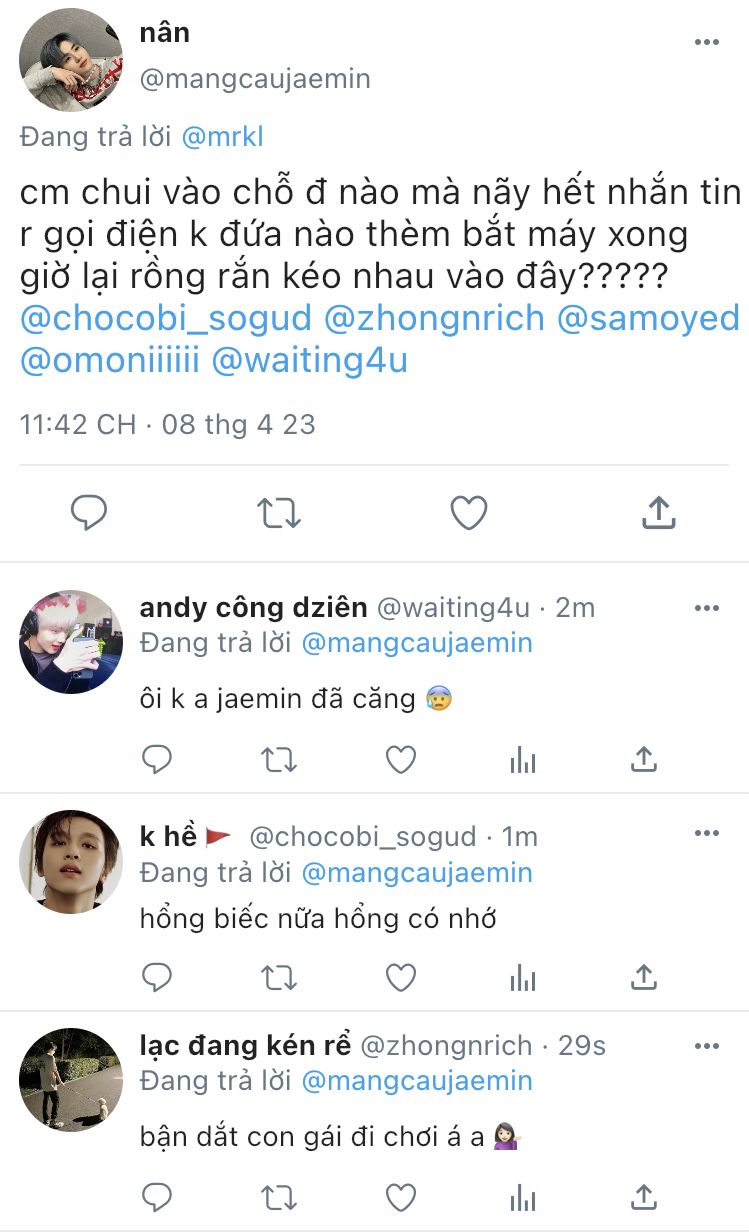Like andy công dziên's reply

(401, 761)
